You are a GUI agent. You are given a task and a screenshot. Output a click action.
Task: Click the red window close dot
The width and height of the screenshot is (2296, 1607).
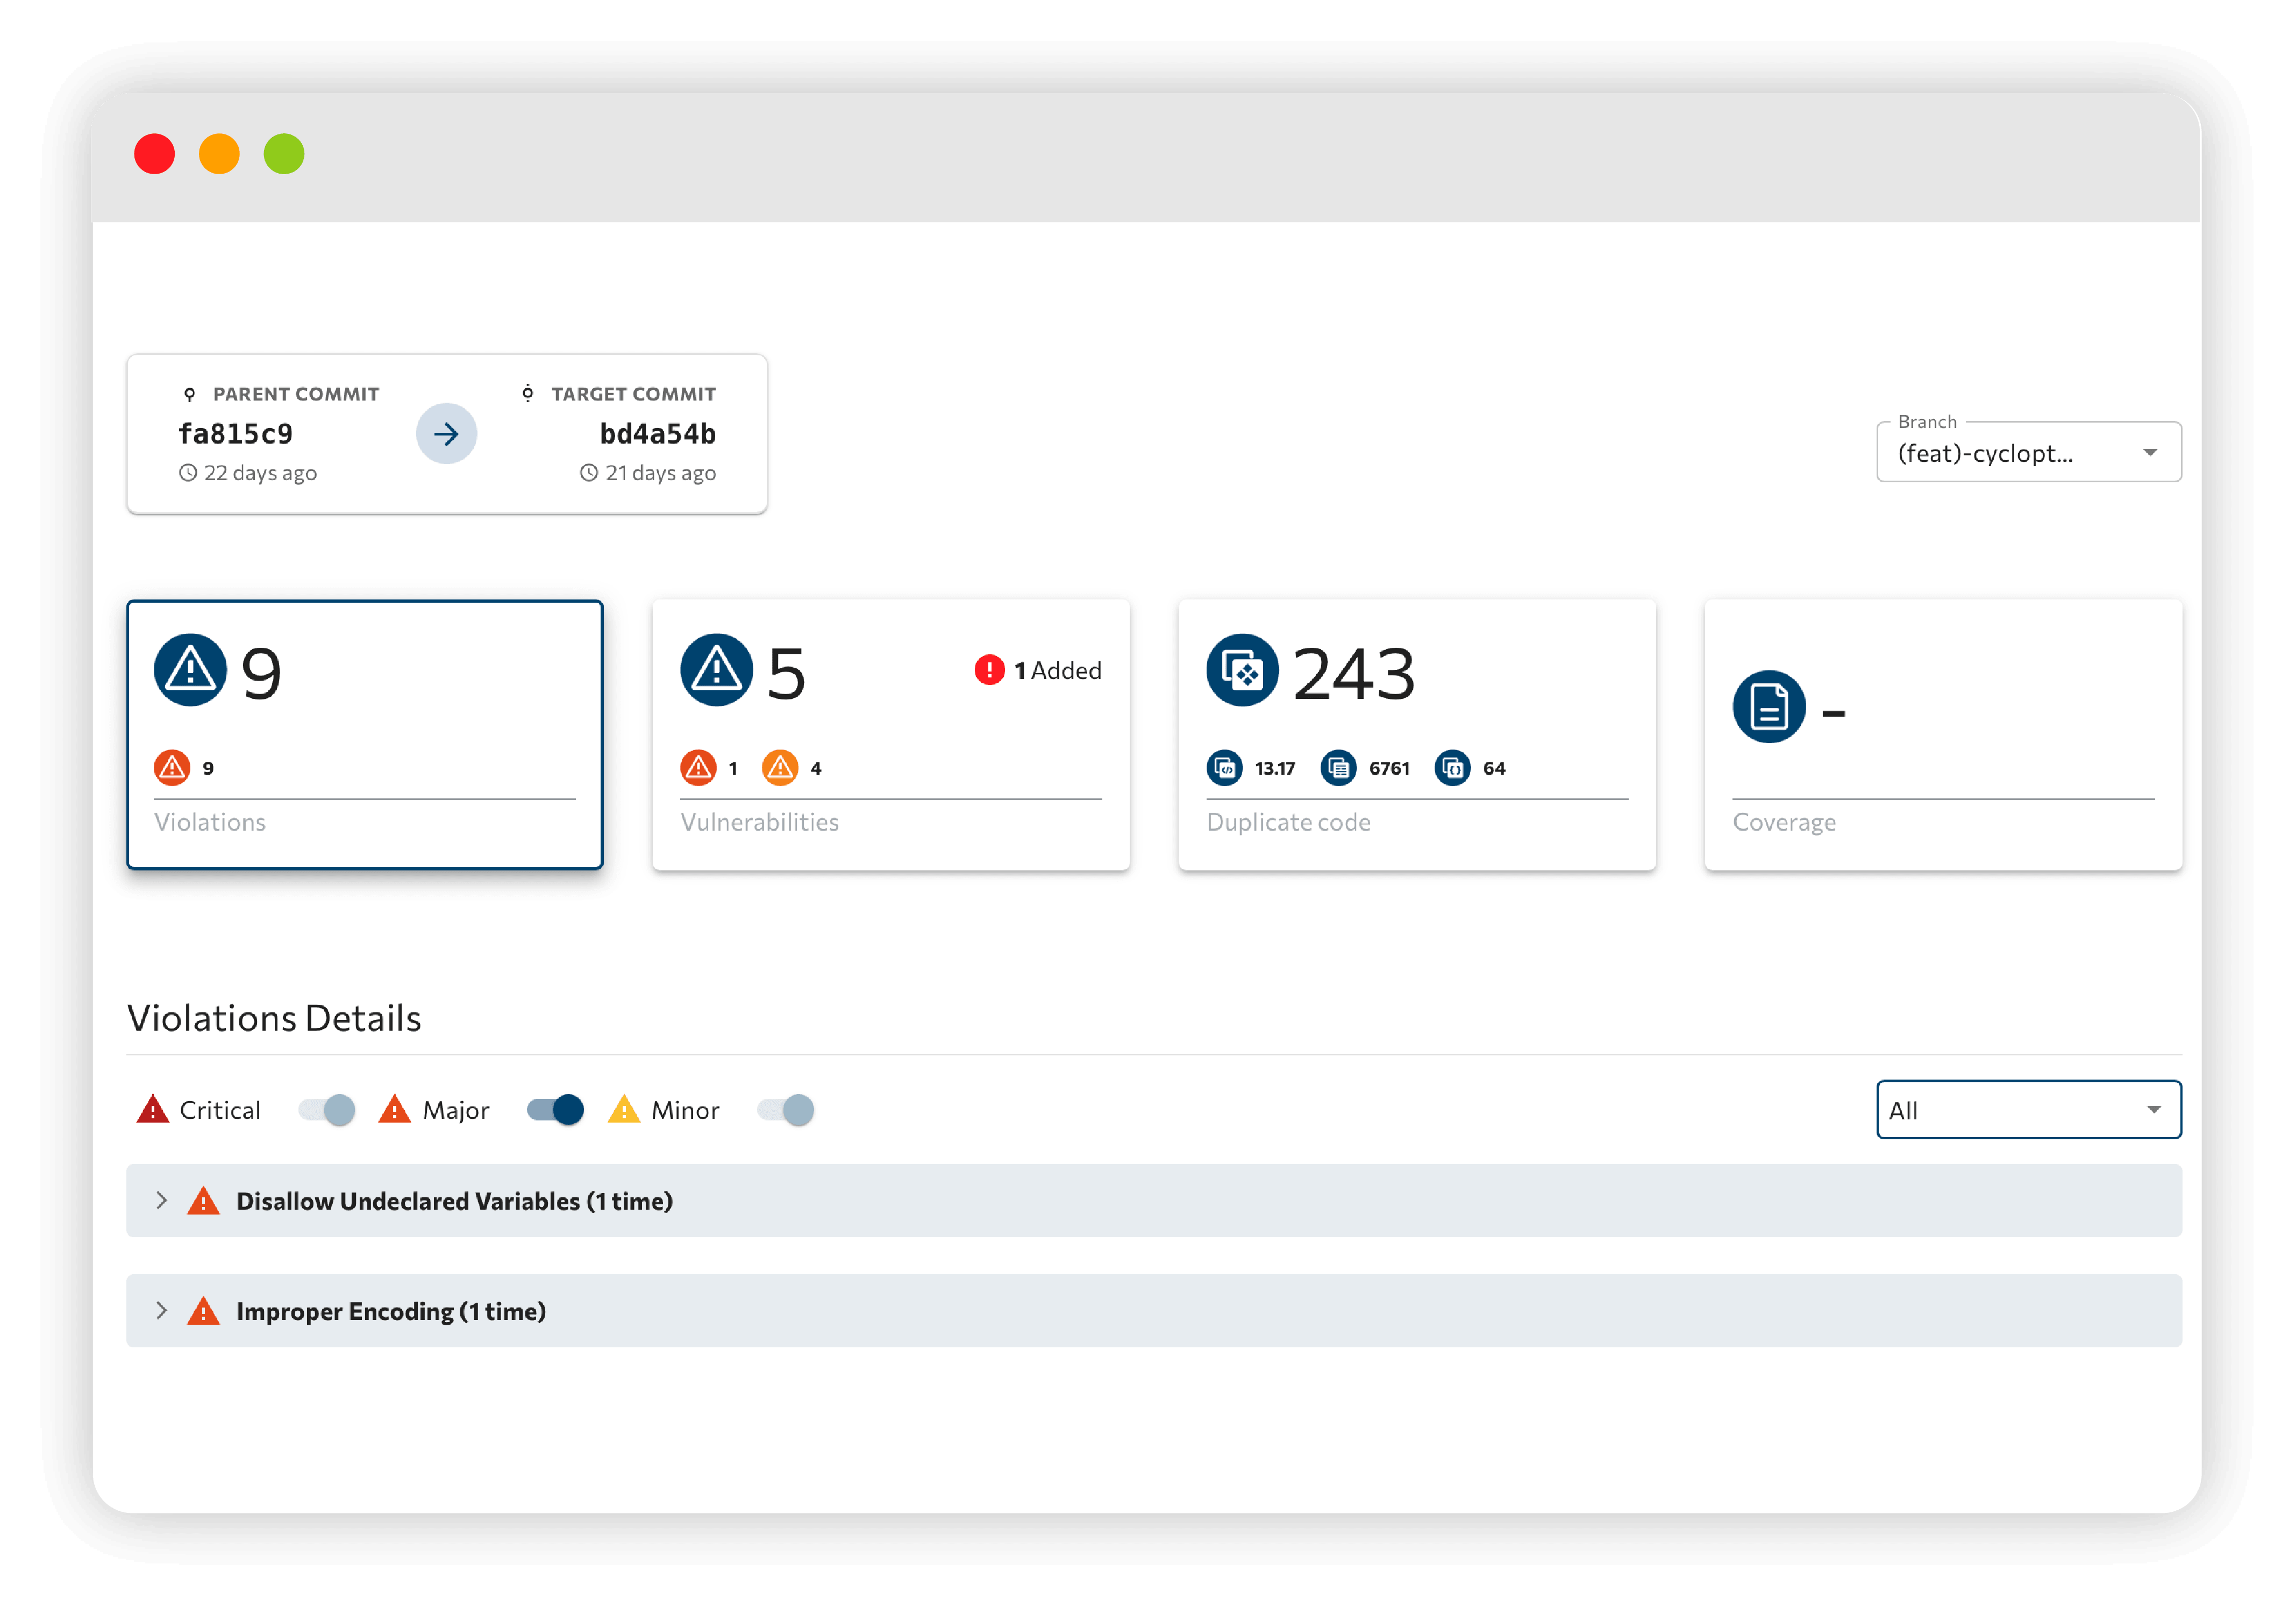point(154,154)
